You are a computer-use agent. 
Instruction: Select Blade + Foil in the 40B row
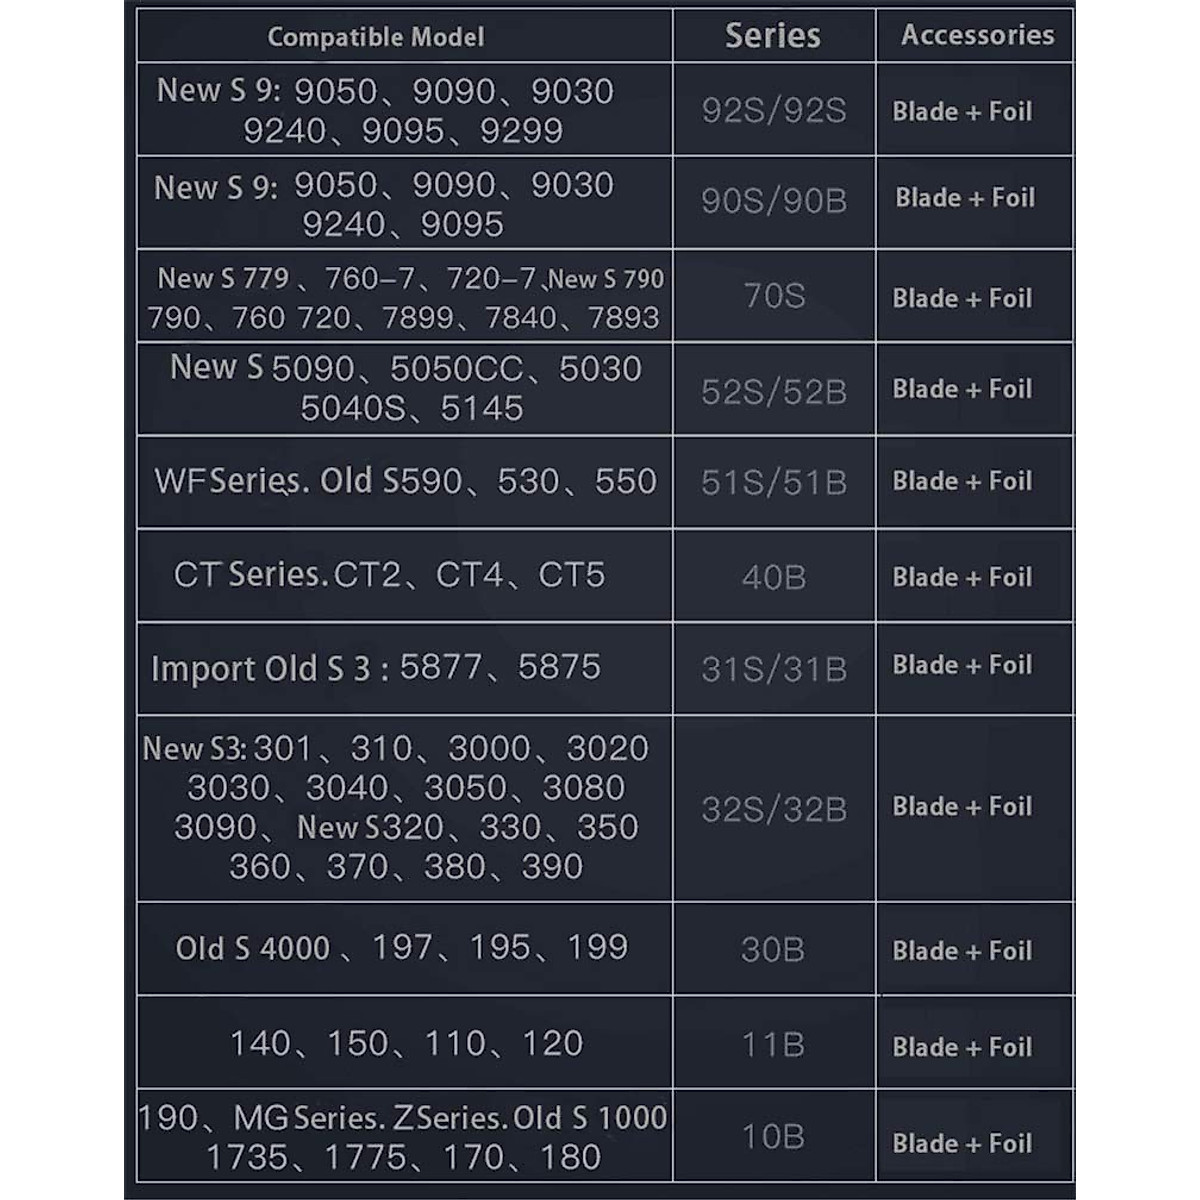click(x=962, y=577)
